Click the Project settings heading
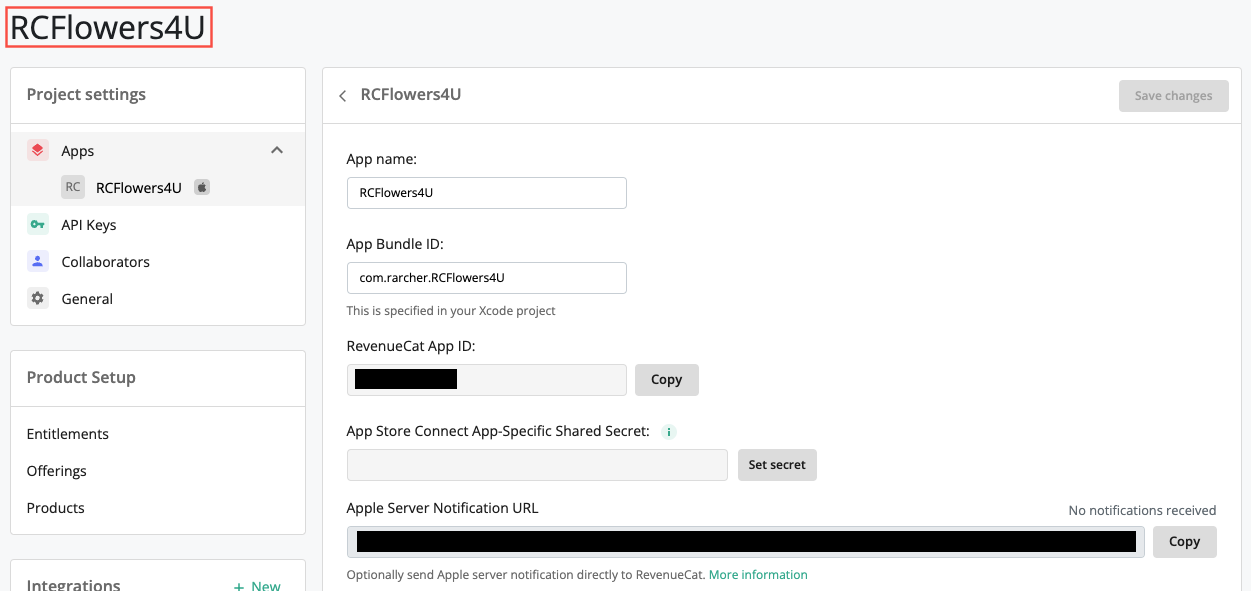 (x=86, y=95)
